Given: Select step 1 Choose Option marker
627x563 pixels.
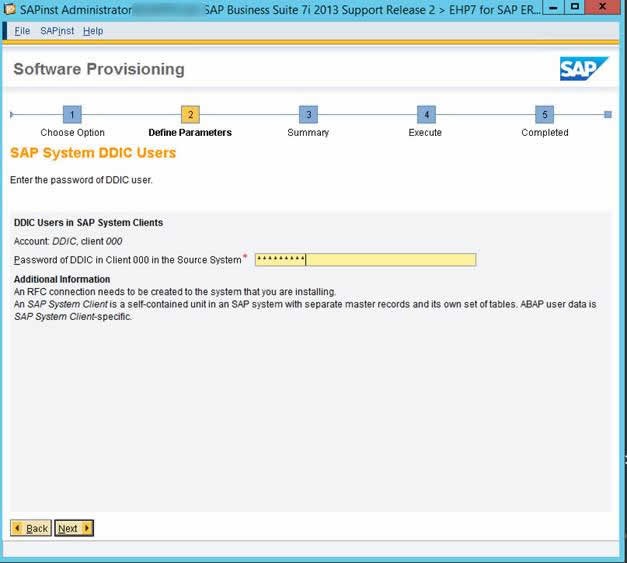Looking at the screenshot, I should click(72, 115).
